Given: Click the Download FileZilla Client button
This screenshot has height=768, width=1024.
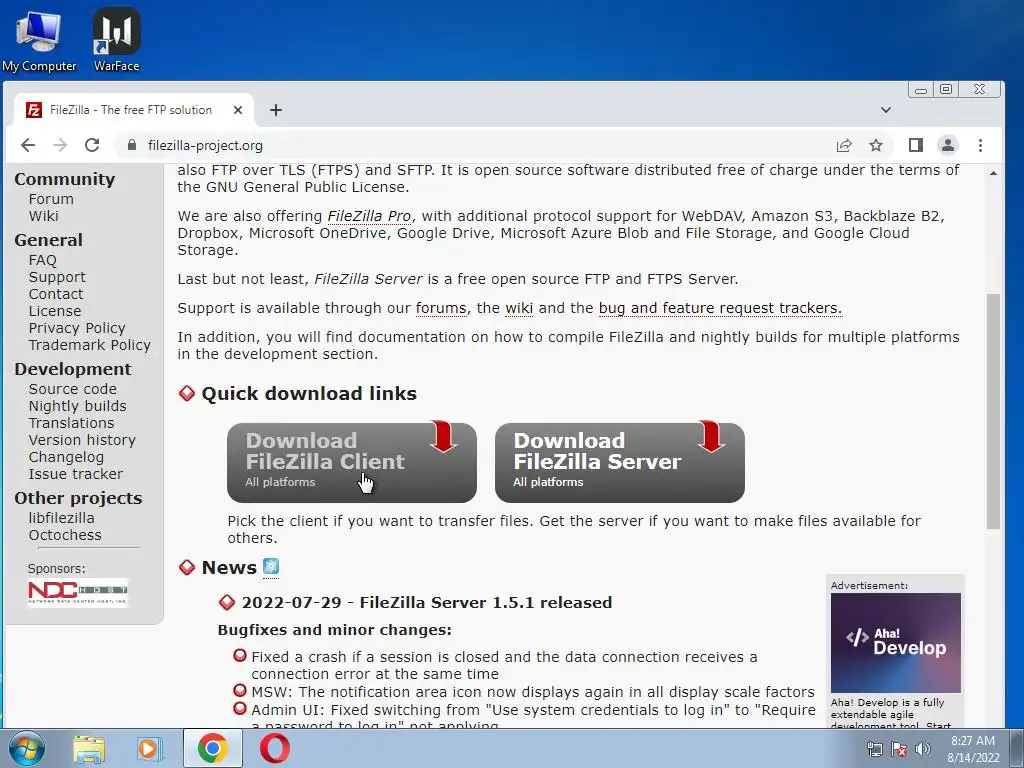Looking at the screenshot, I should point(352,463).
